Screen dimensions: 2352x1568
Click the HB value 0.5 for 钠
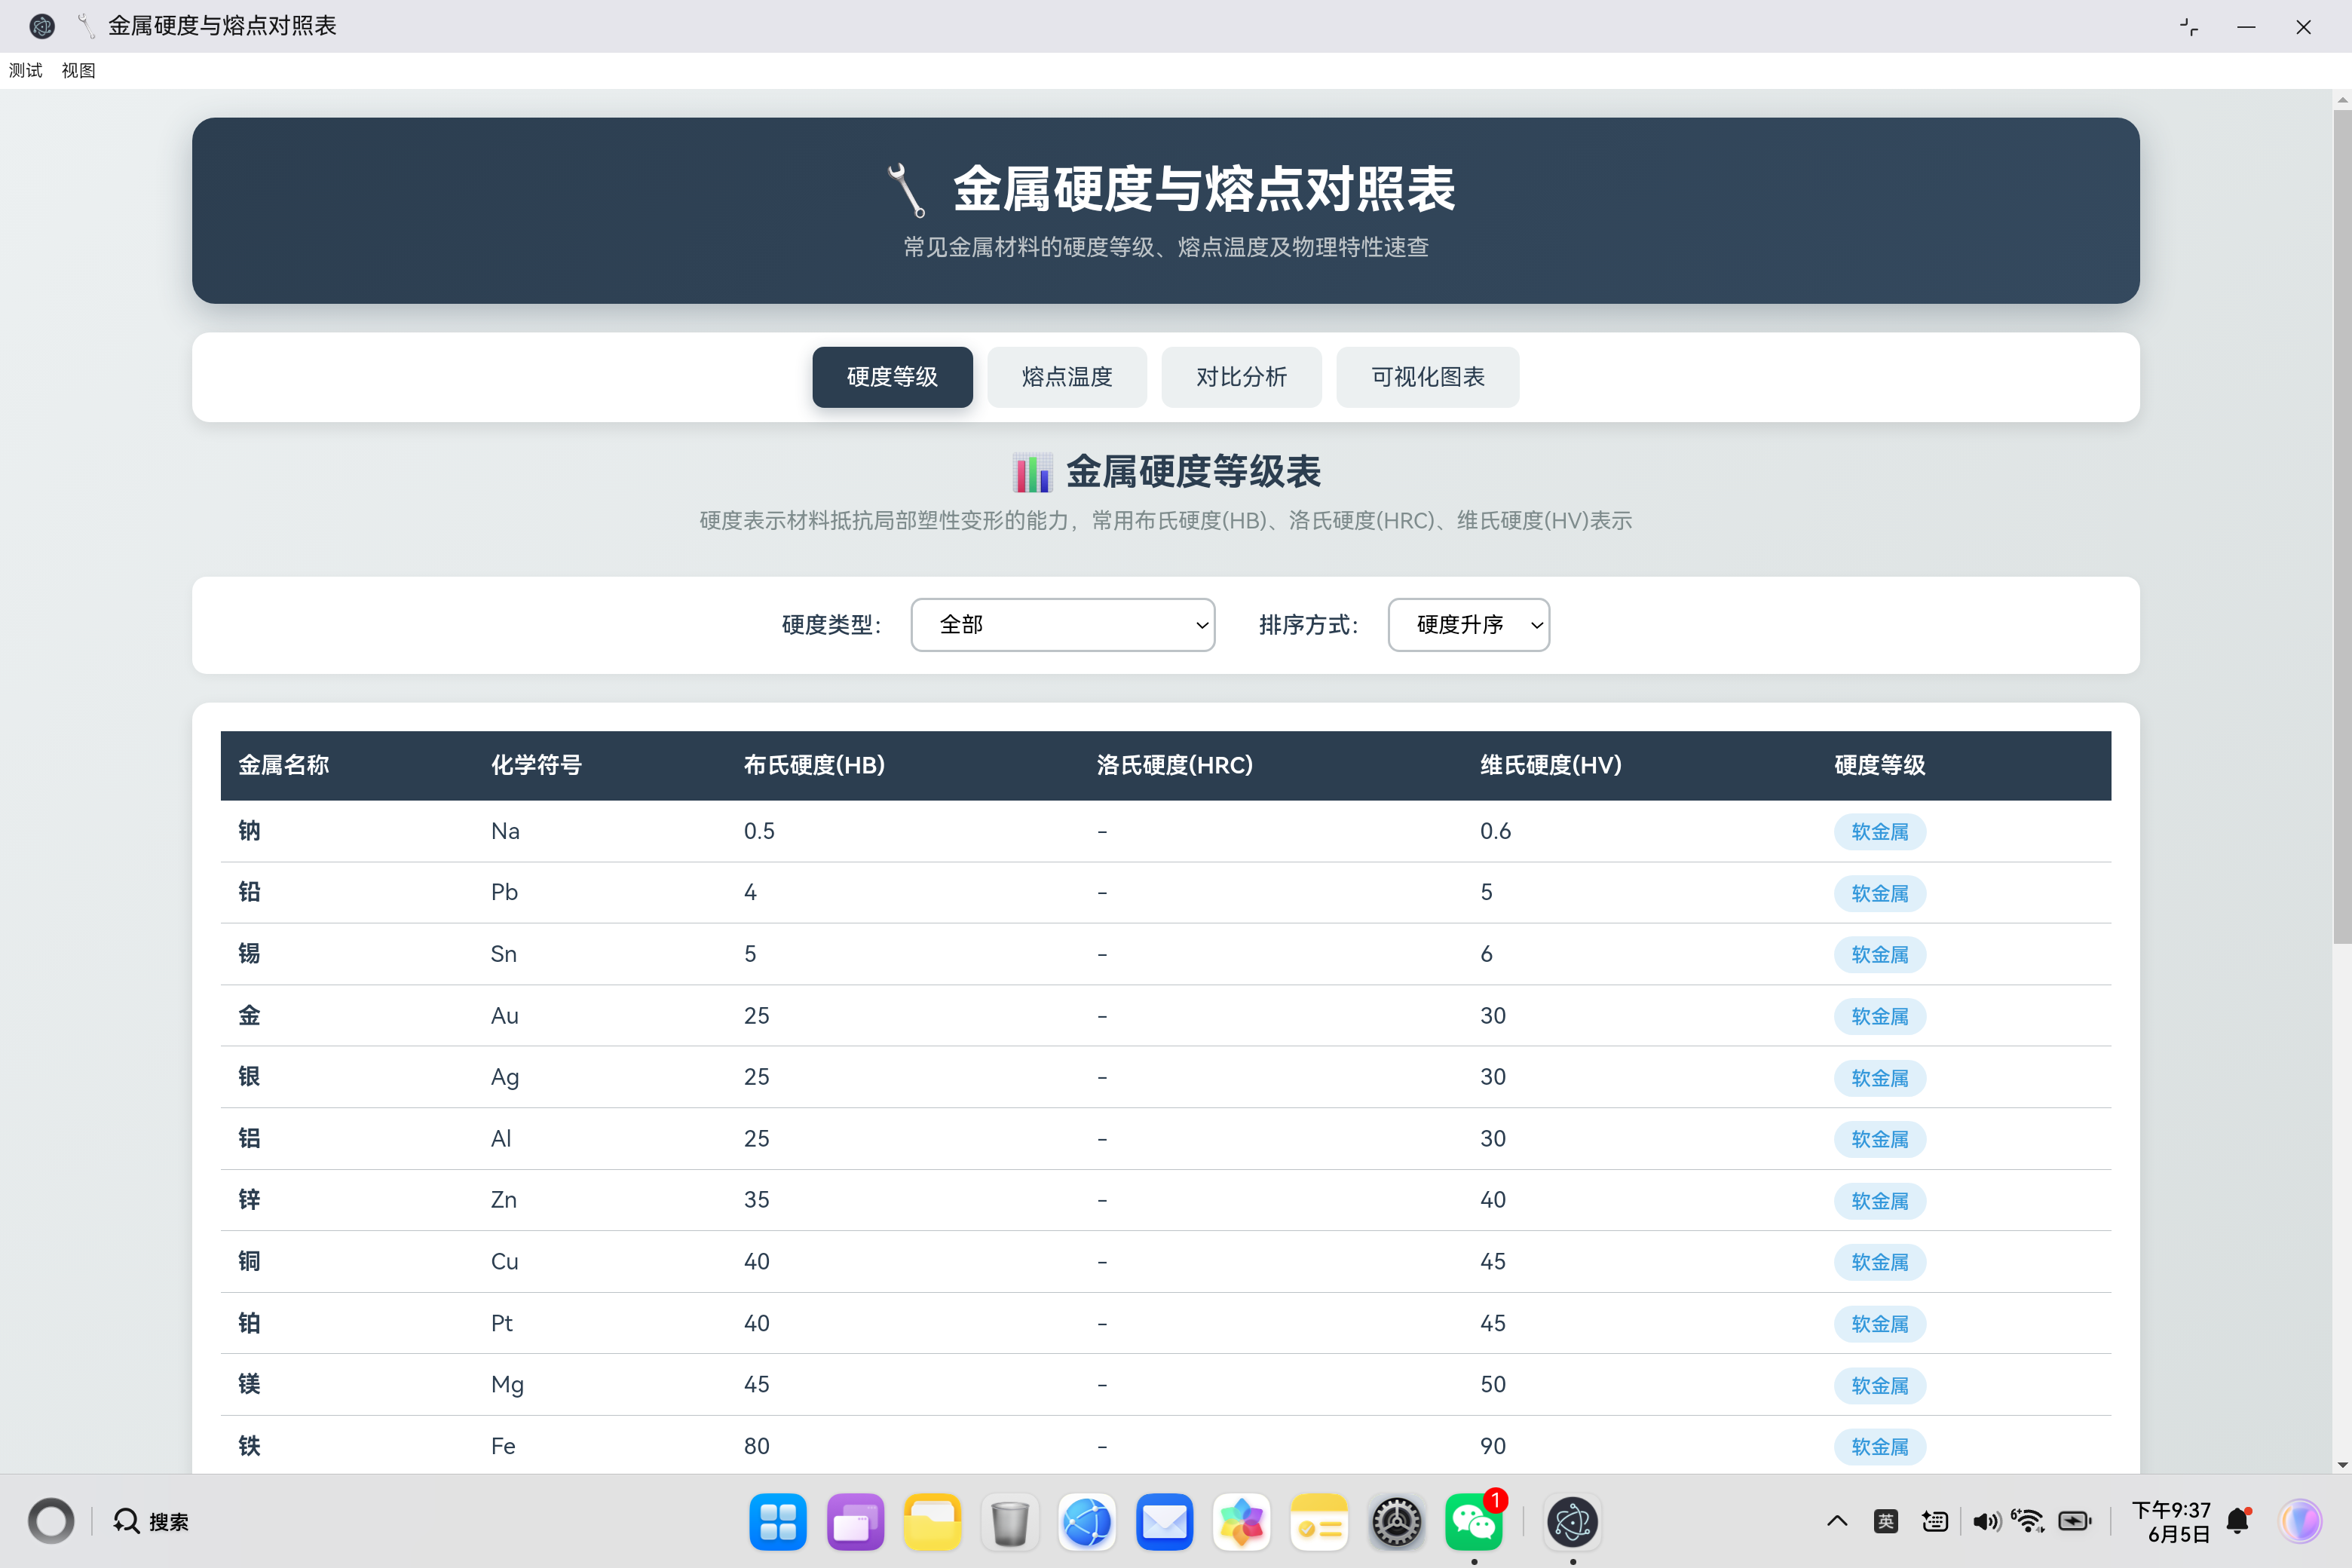759,831
